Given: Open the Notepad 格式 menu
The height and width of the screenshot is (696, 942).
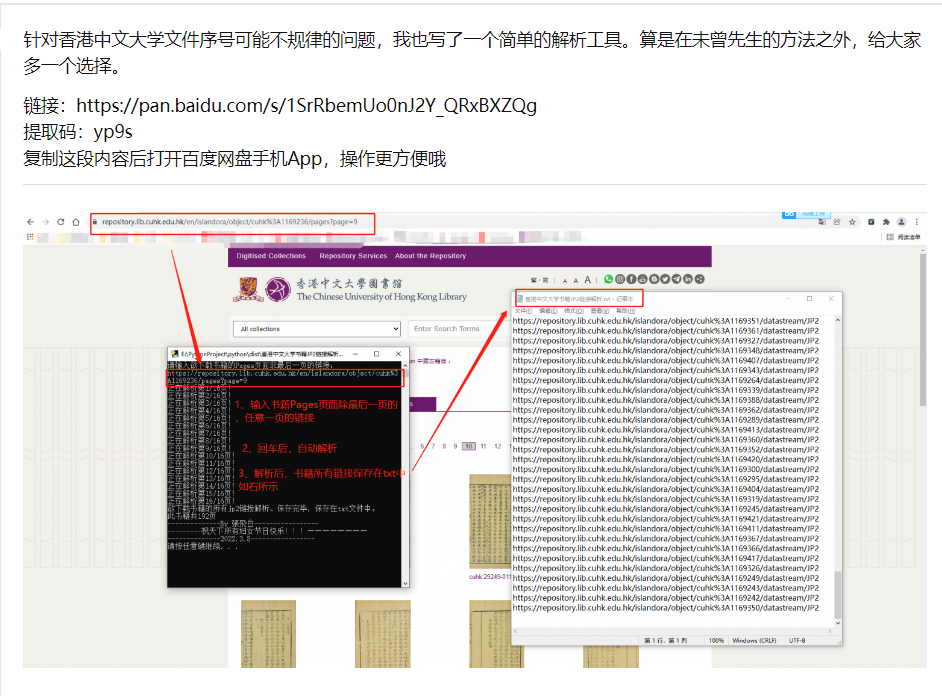Looking at the screenshot, I should (x=574, y=311).
